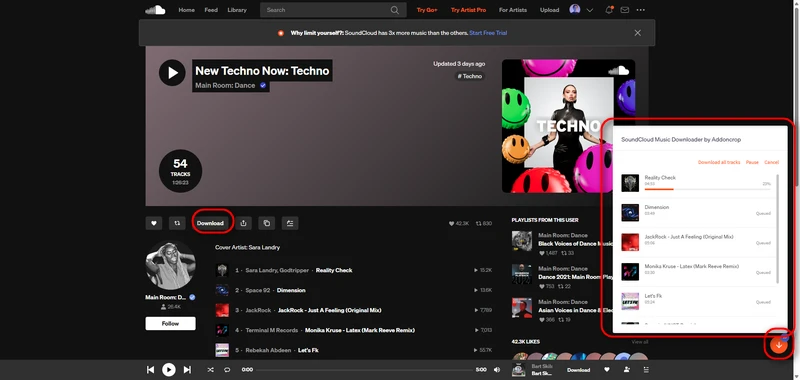Repost the playlist
This screenshot has height=380, width=800.
point(177,223)
